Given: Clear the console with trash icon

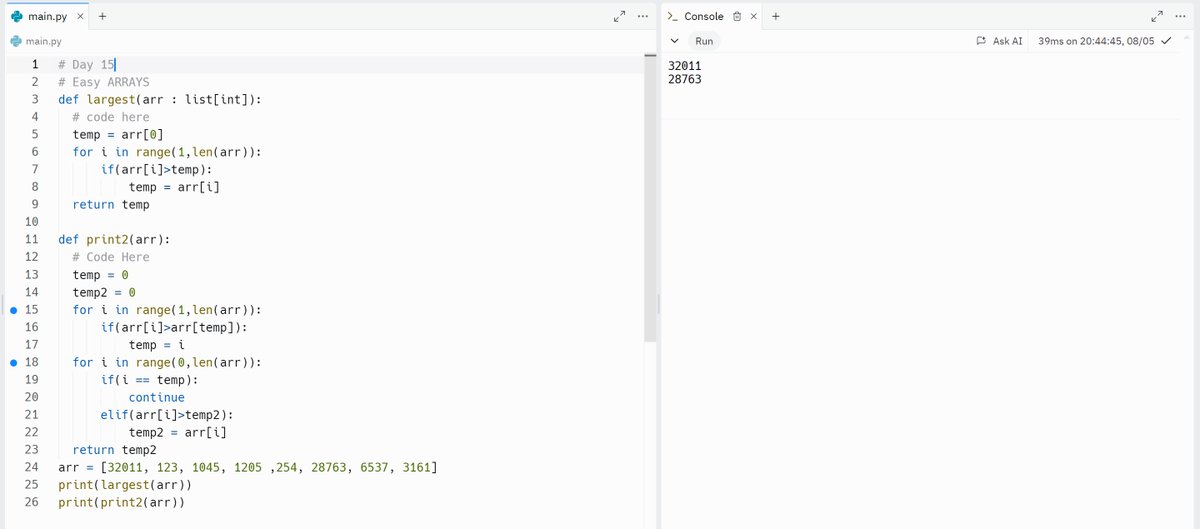Looking at the screenshot, I should pos(737,16).
